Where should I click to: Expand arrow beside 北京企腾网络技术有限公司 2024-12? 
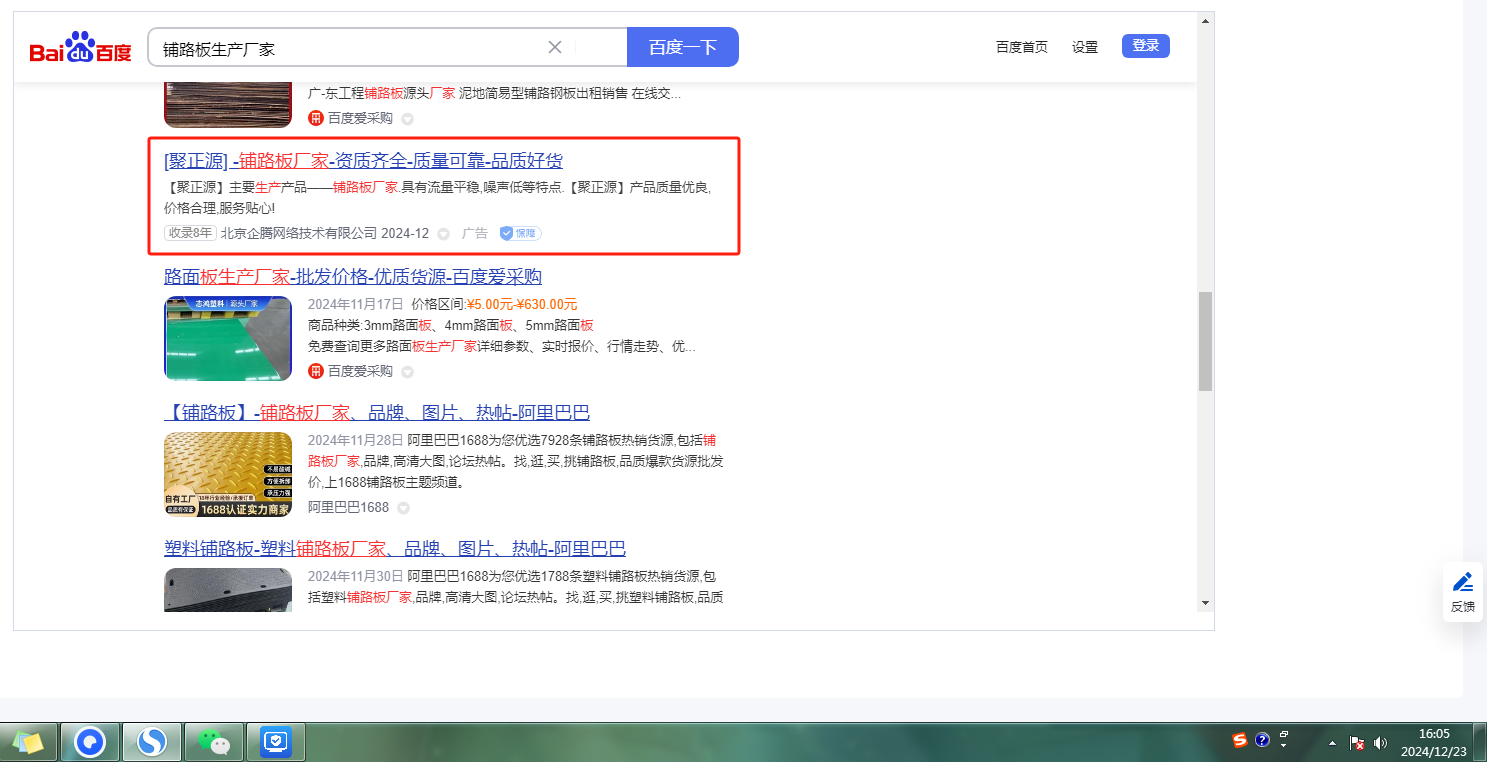pos(443,234)
